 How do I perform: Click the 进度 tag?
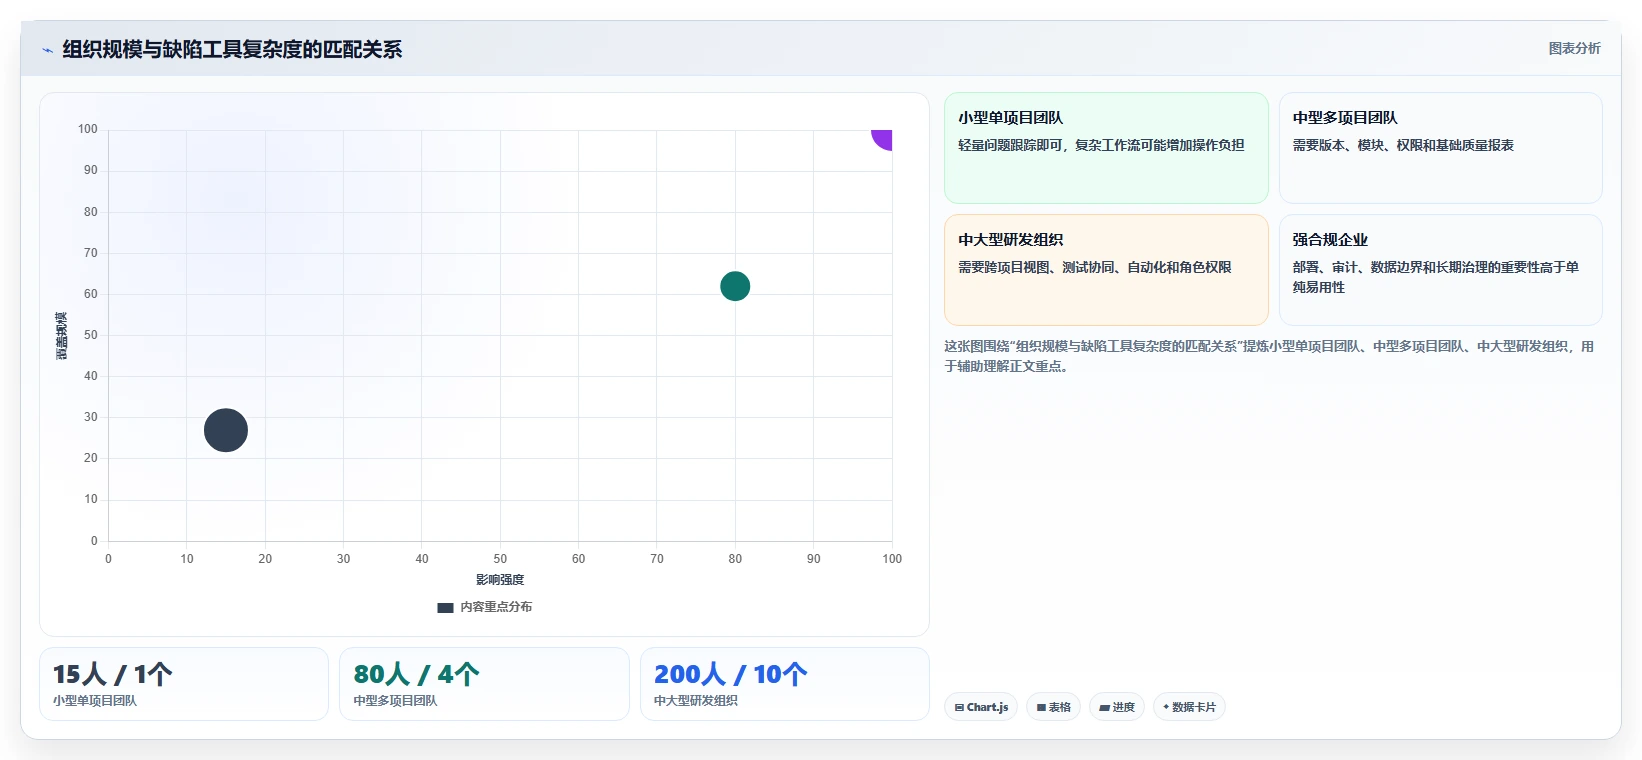pyautogui.click(x=1117, y=707)
